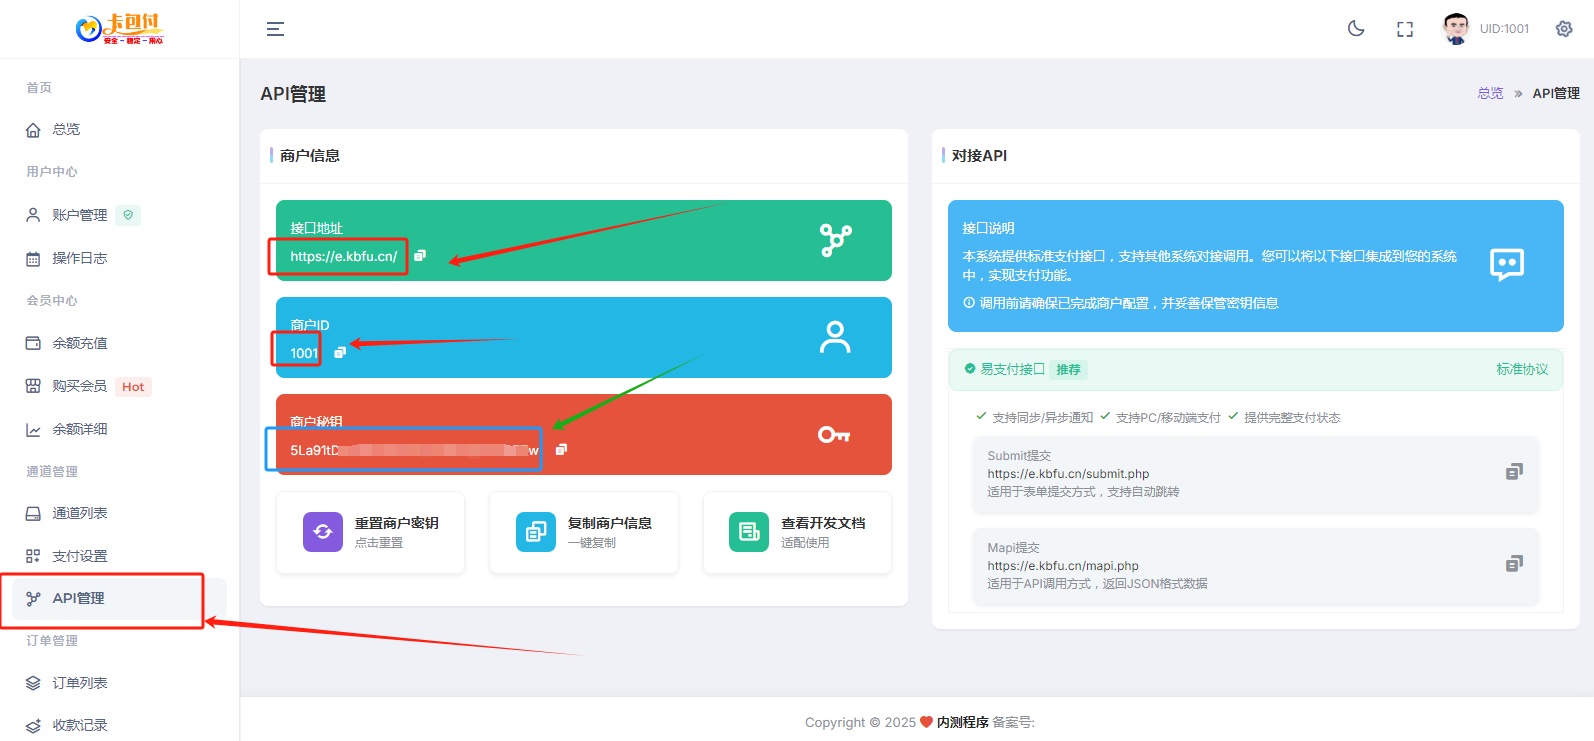Copy the Mapi endpoint URL

click(x=1514, y=564)
